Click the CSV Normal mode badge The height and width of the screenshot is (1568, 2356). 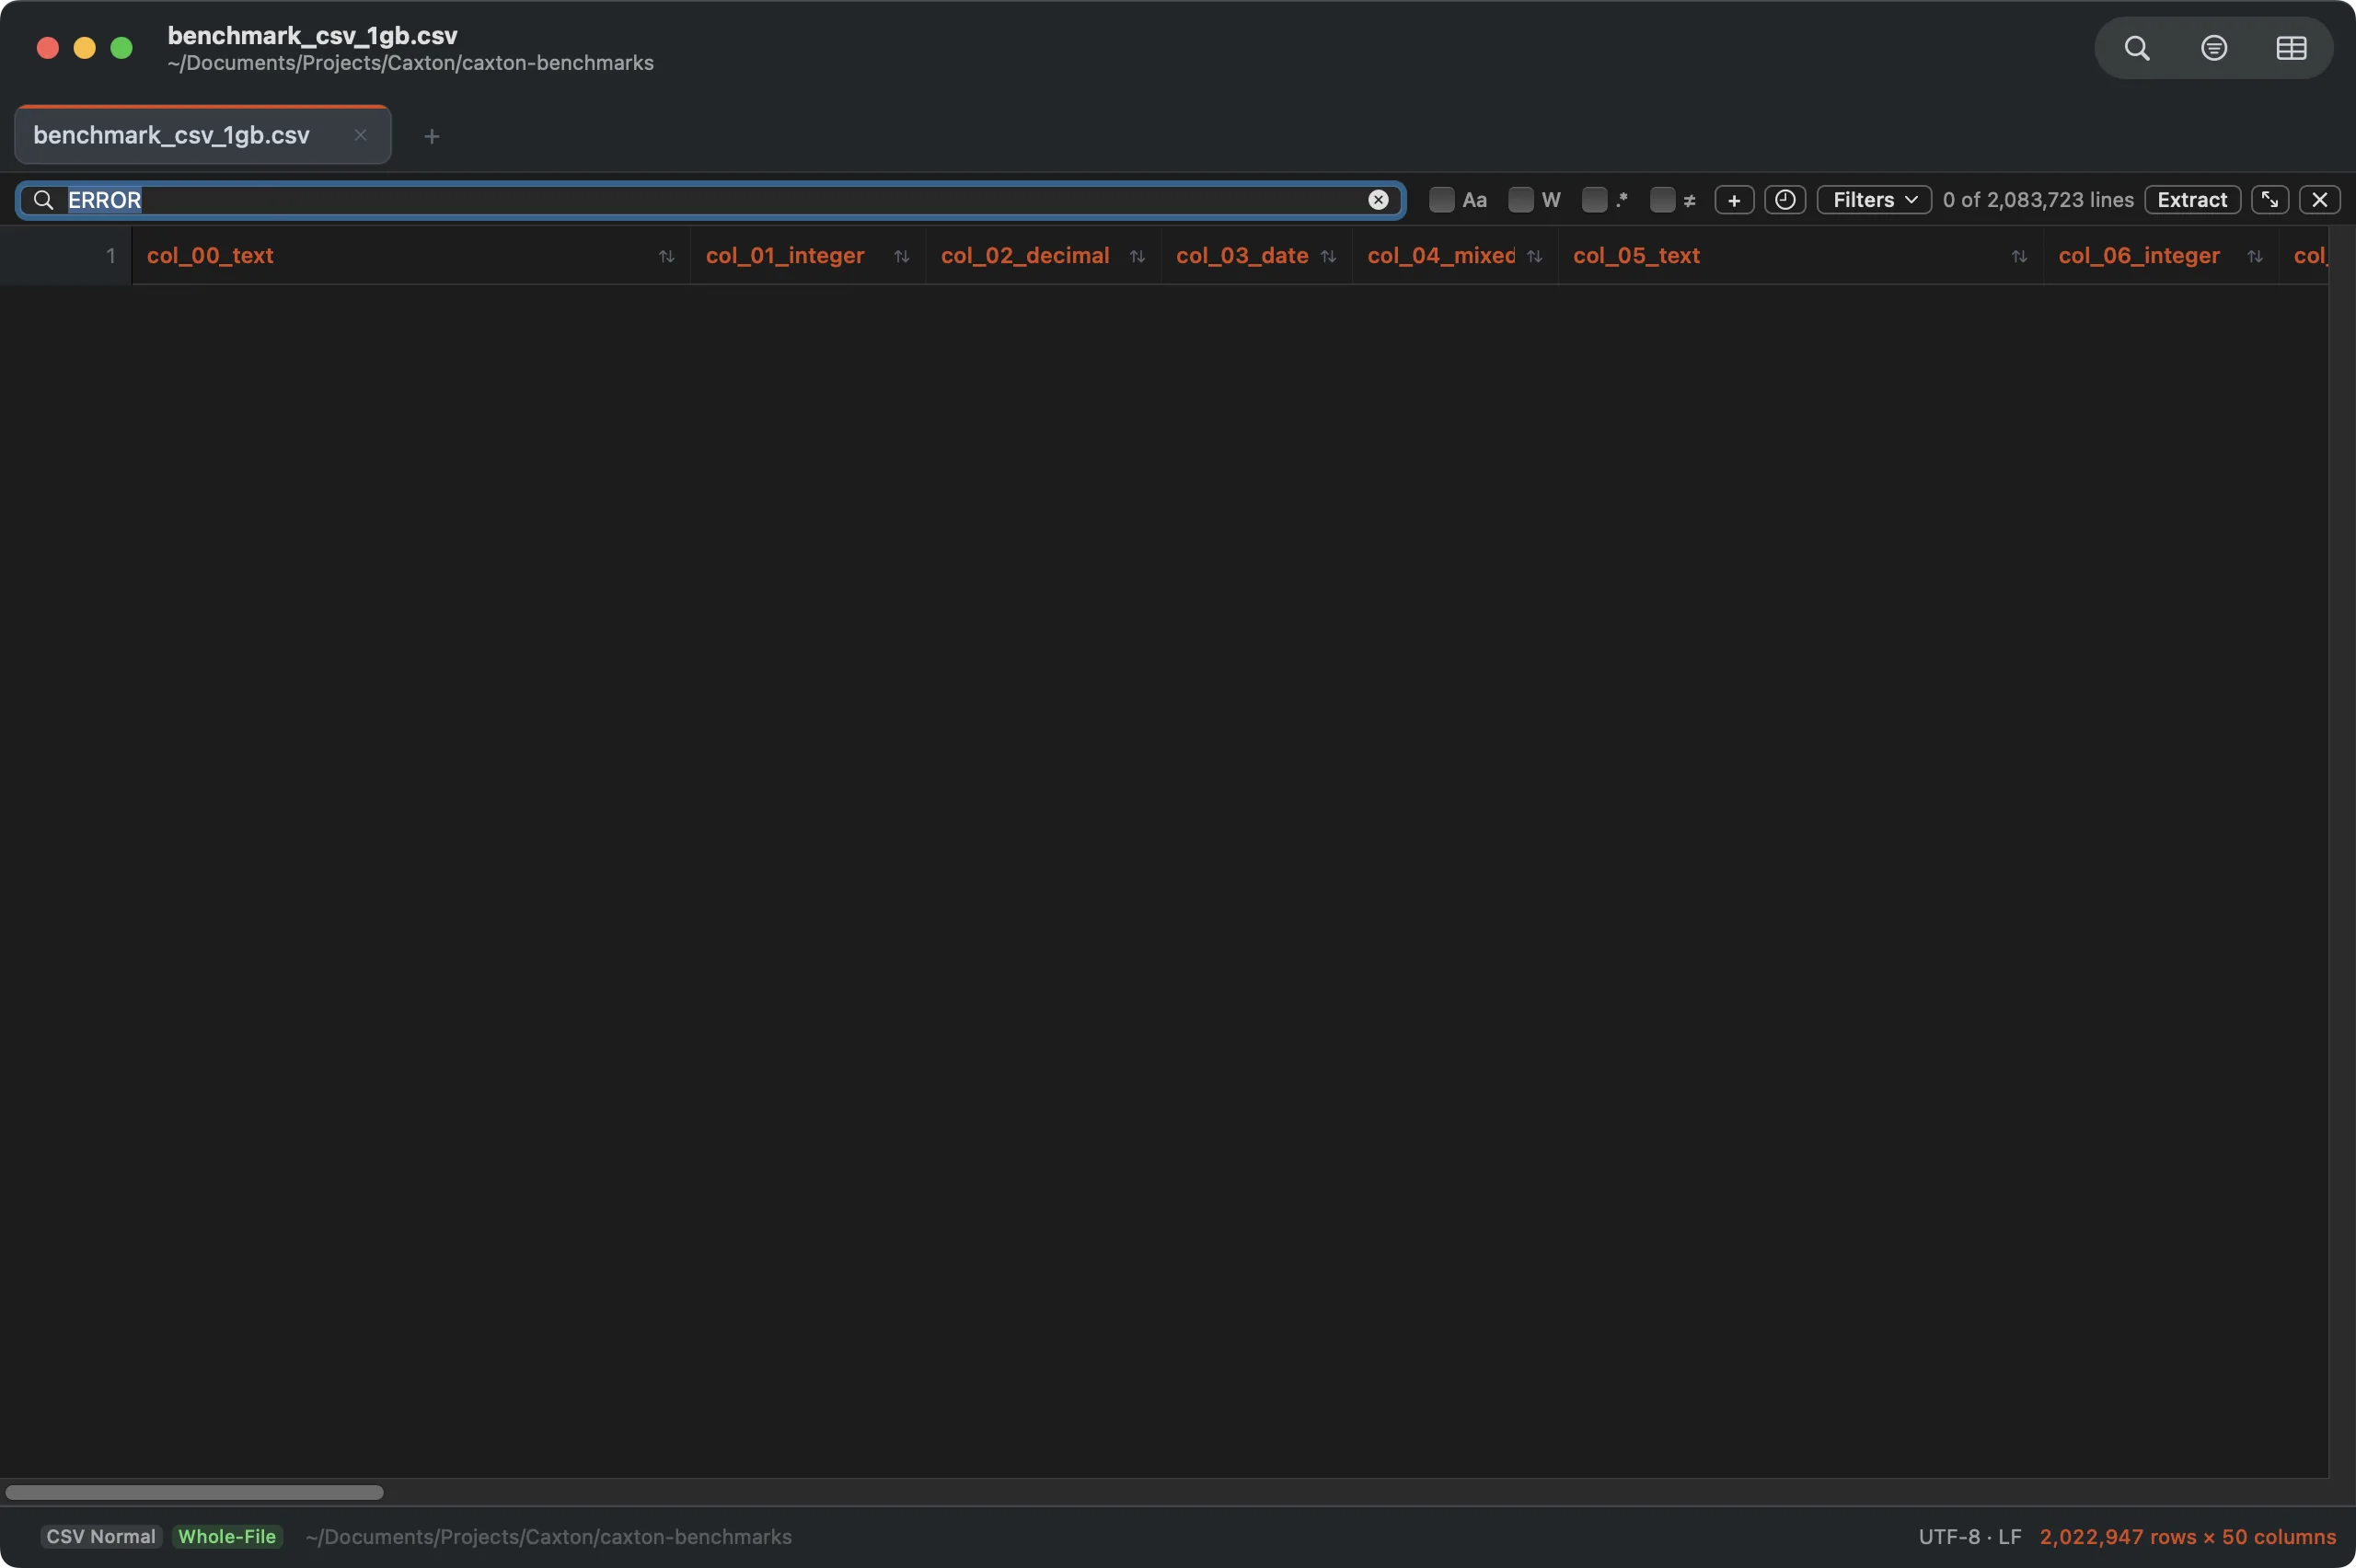(x=101, y=1536)
